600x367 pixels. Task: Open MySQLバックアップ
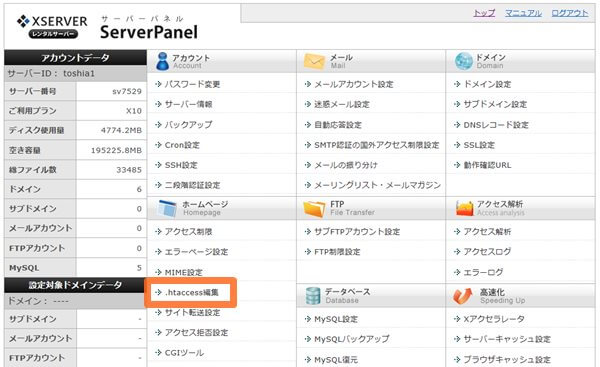click(352, 339)
